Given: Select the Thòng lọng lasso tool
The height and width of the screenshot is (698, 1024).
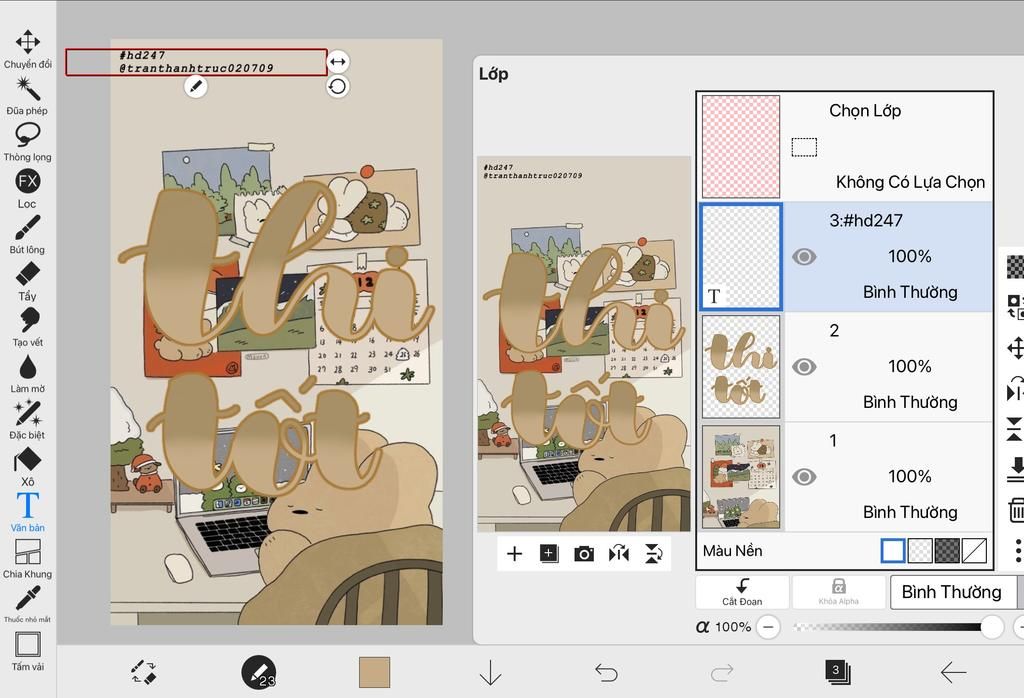Looking at the screenshot, I should [x=27, y=142].
